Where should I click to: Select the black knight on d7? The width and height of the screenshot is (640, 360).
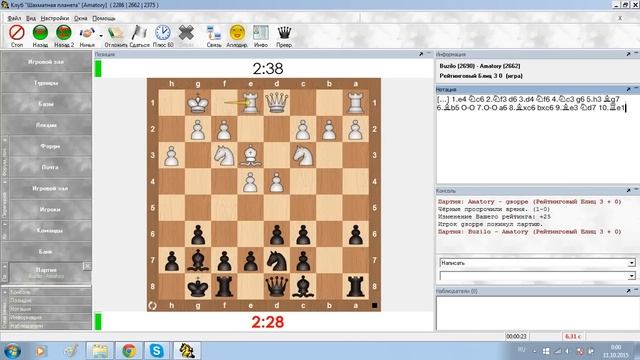point(277,260)
